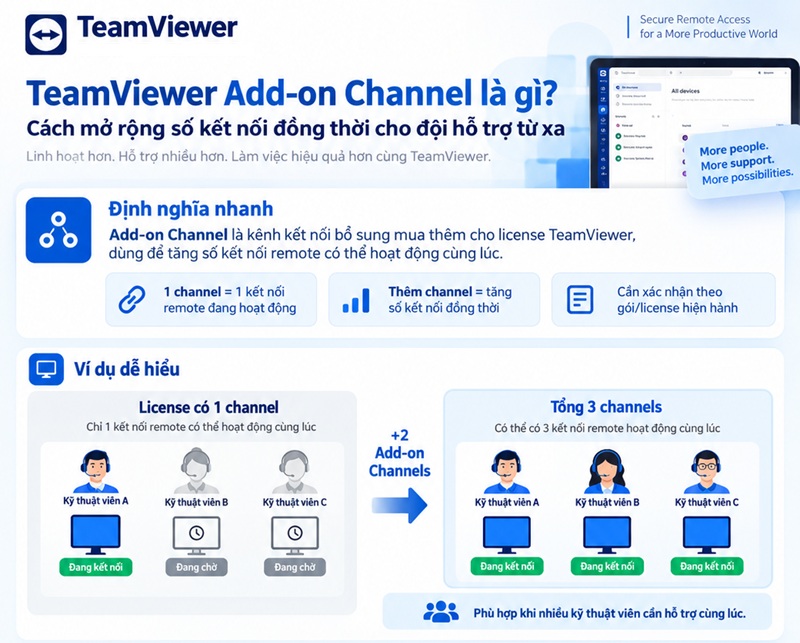Viewport: 800px width, 643px height.
Task: Click 'Kỹ thuật viên C' label in 3-channels panel
Action: click(x=707, y=502)
